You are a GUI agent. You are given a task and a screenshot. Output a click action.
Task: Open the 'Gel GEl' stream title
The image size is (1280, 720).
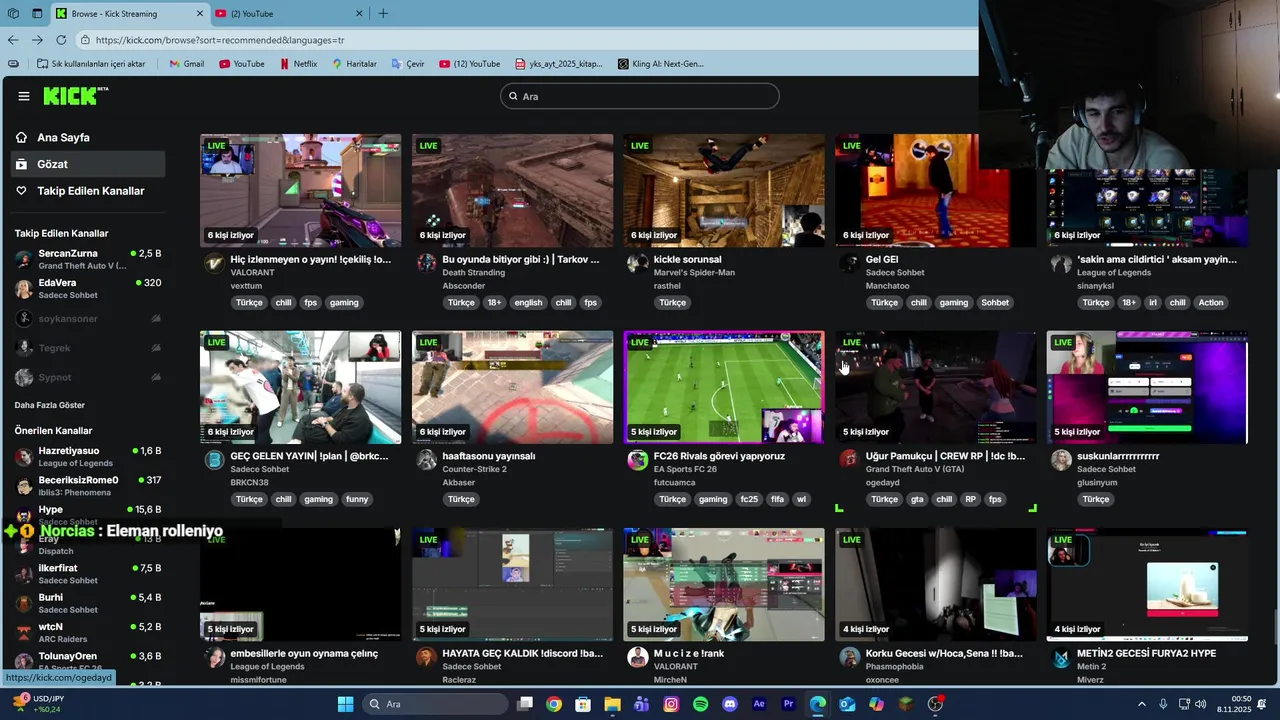click(882, 259)
